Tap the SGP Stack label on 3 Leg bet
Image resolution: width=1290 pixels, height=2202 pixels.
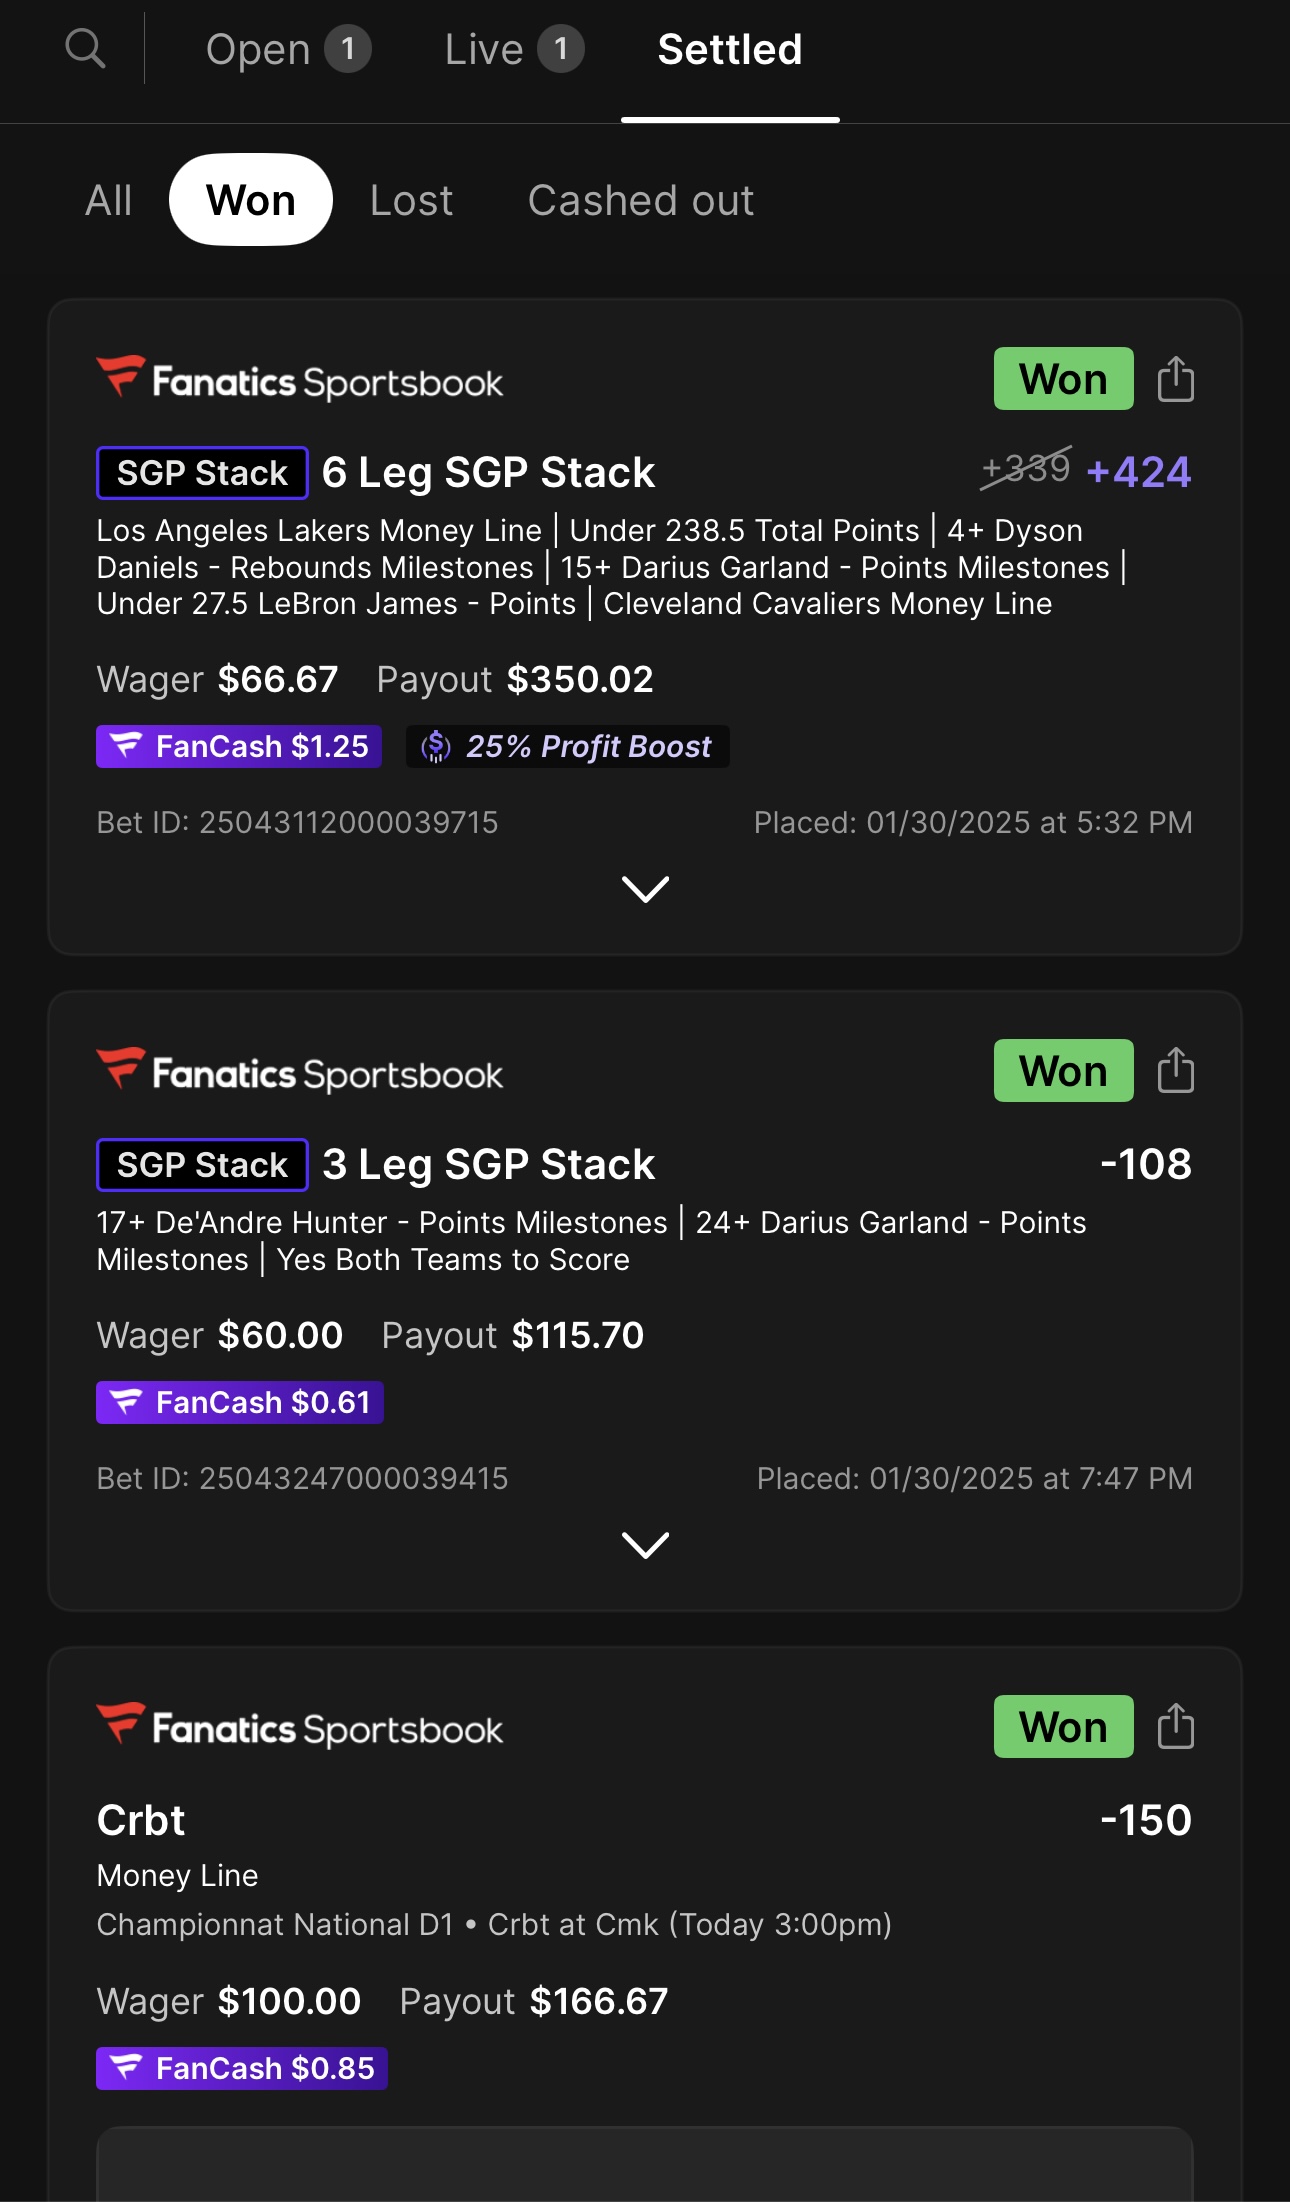tap(202, 1165)
